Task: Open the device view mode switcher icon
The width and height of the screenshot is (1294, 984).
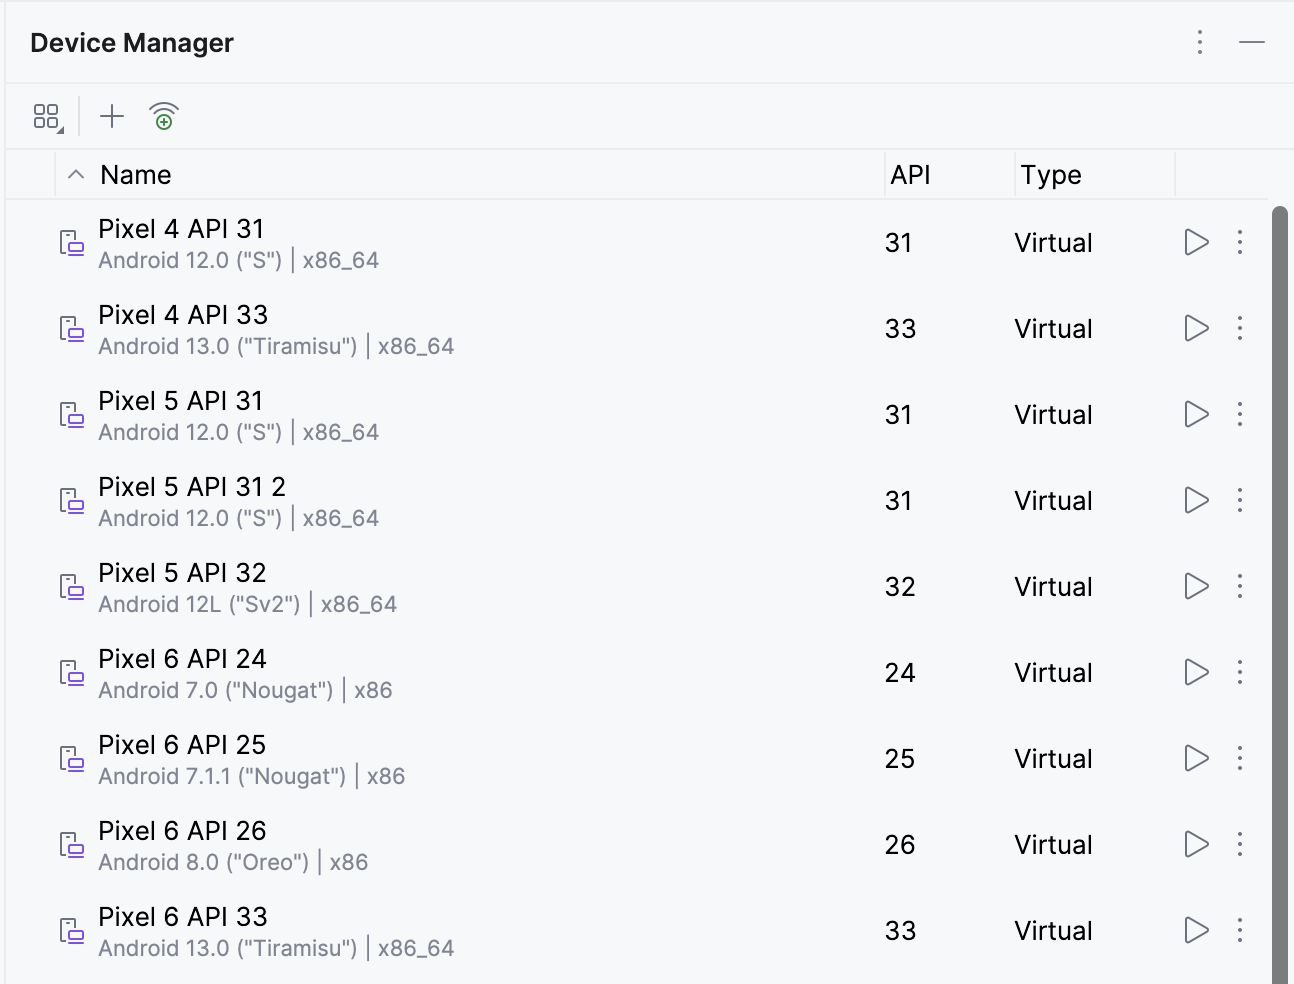Action: tap(46, 116)
